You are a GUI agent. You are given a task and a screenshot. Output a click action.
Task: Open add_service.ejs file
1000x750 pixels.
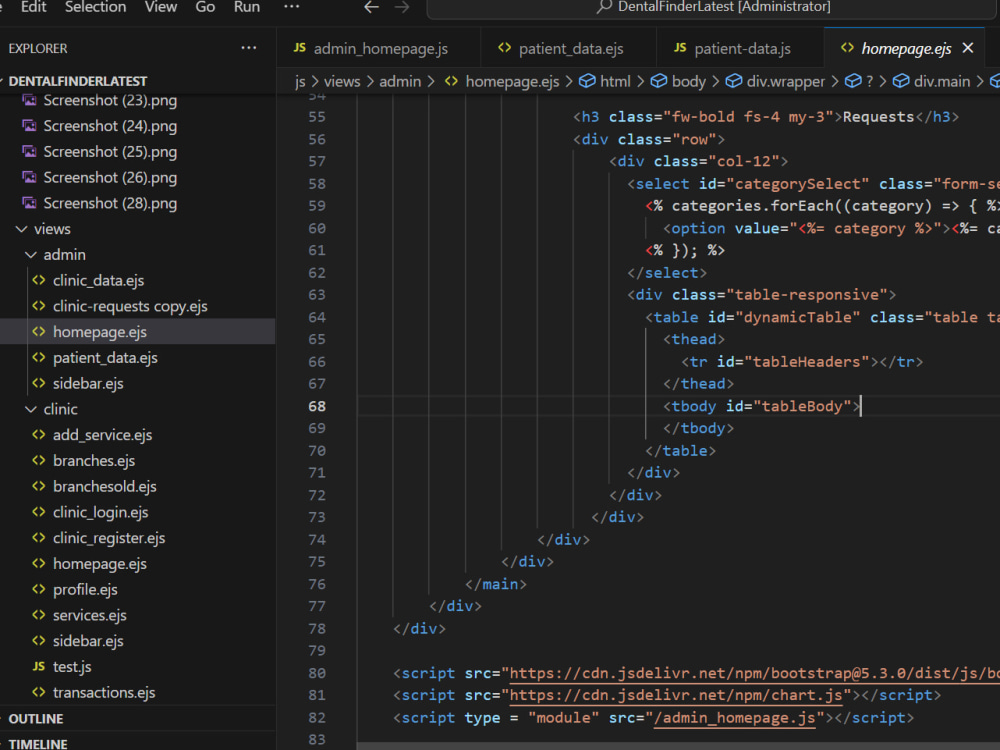[102, 435]
